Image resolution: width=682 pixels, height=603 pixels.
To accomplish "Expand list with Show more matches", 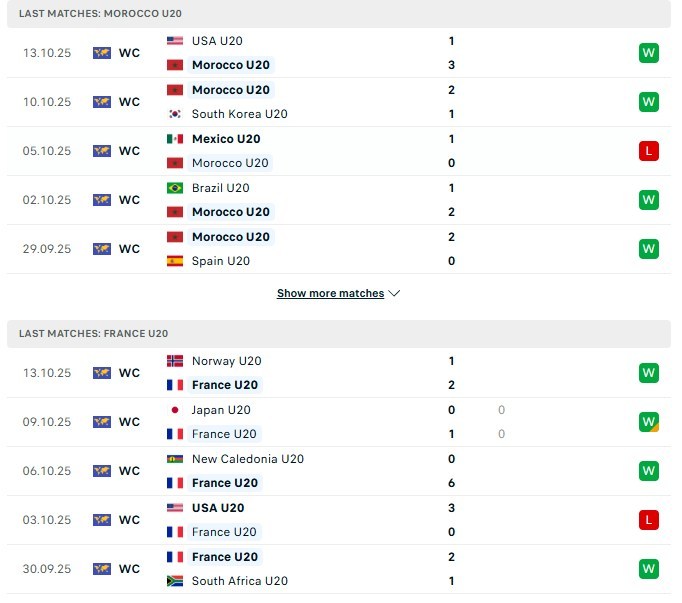I will click(x=330, y=294).
